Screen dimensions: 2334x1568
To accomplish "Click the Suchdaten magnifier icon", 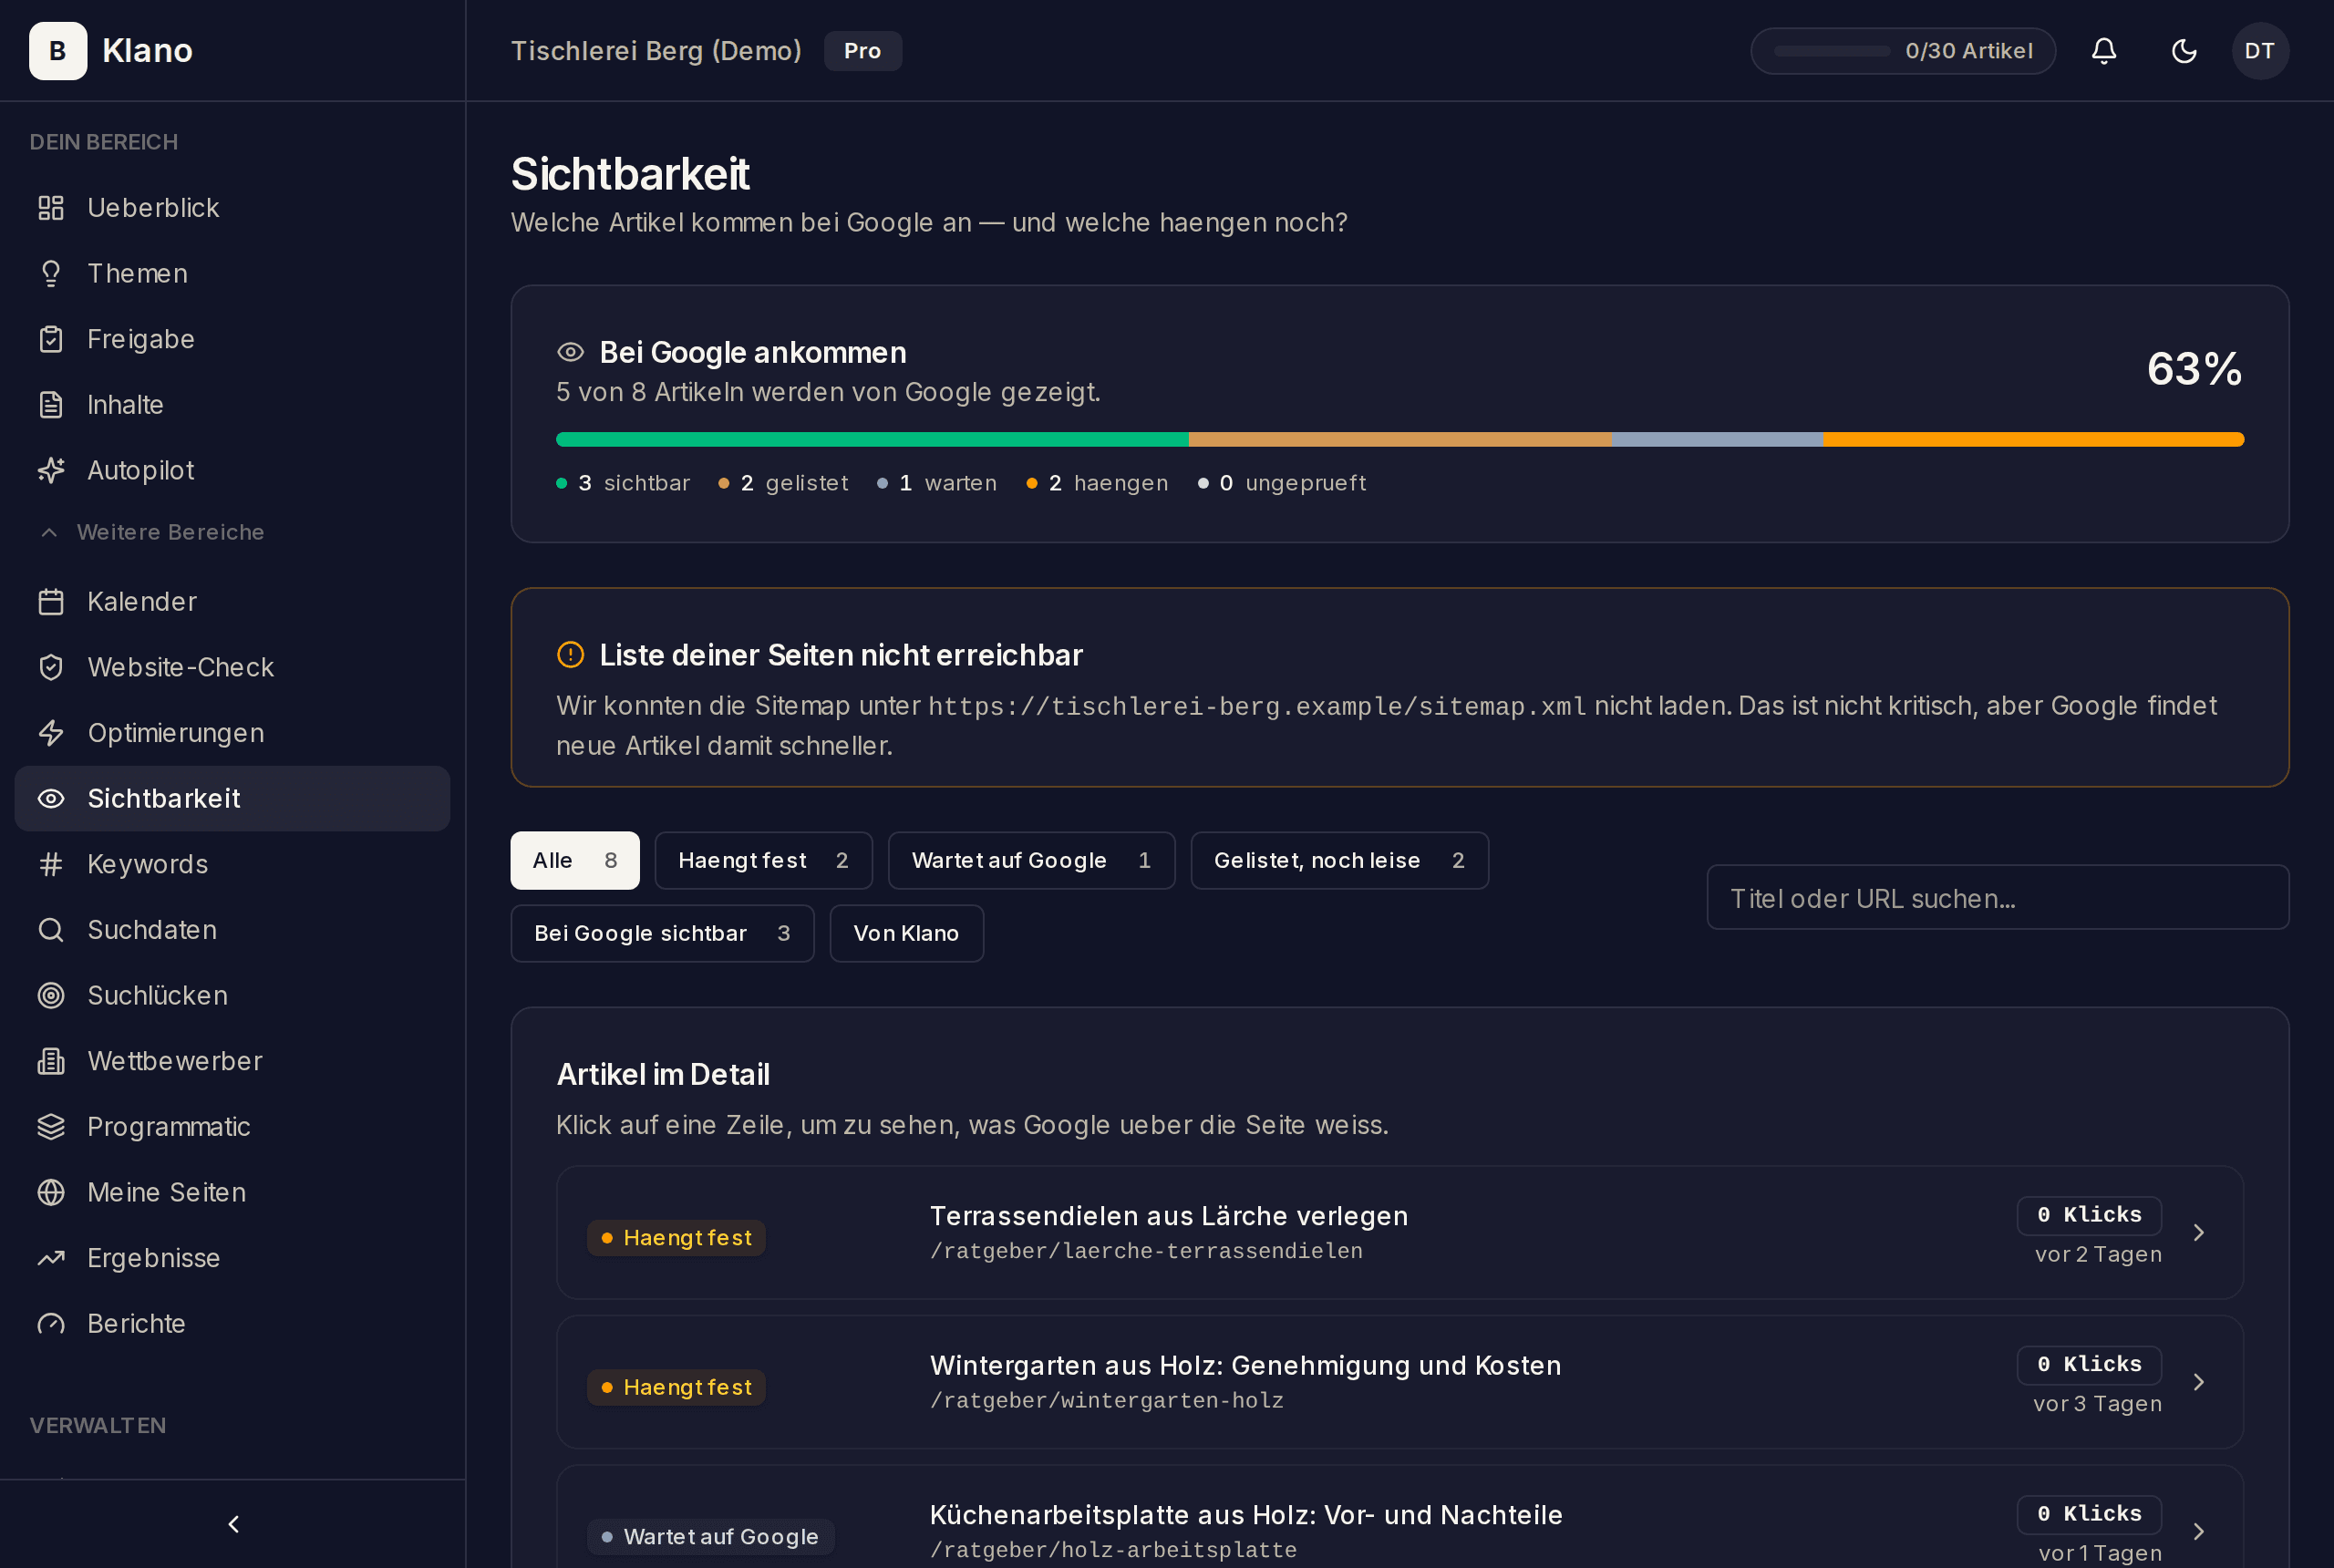I will [51, 930].
